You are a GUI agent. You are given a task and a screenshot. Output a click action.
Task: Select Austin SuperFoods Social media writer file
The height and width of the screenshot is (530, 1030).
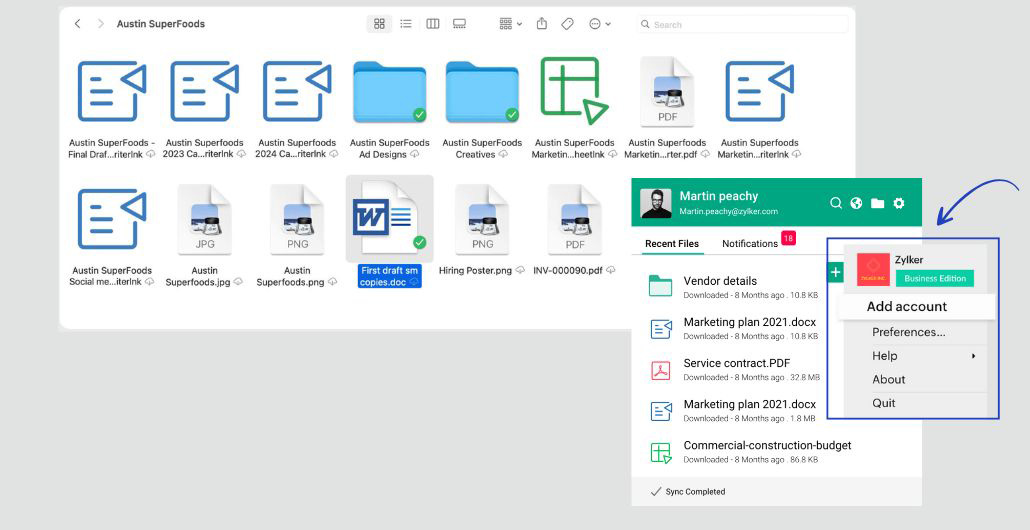[x=112, y=236]
